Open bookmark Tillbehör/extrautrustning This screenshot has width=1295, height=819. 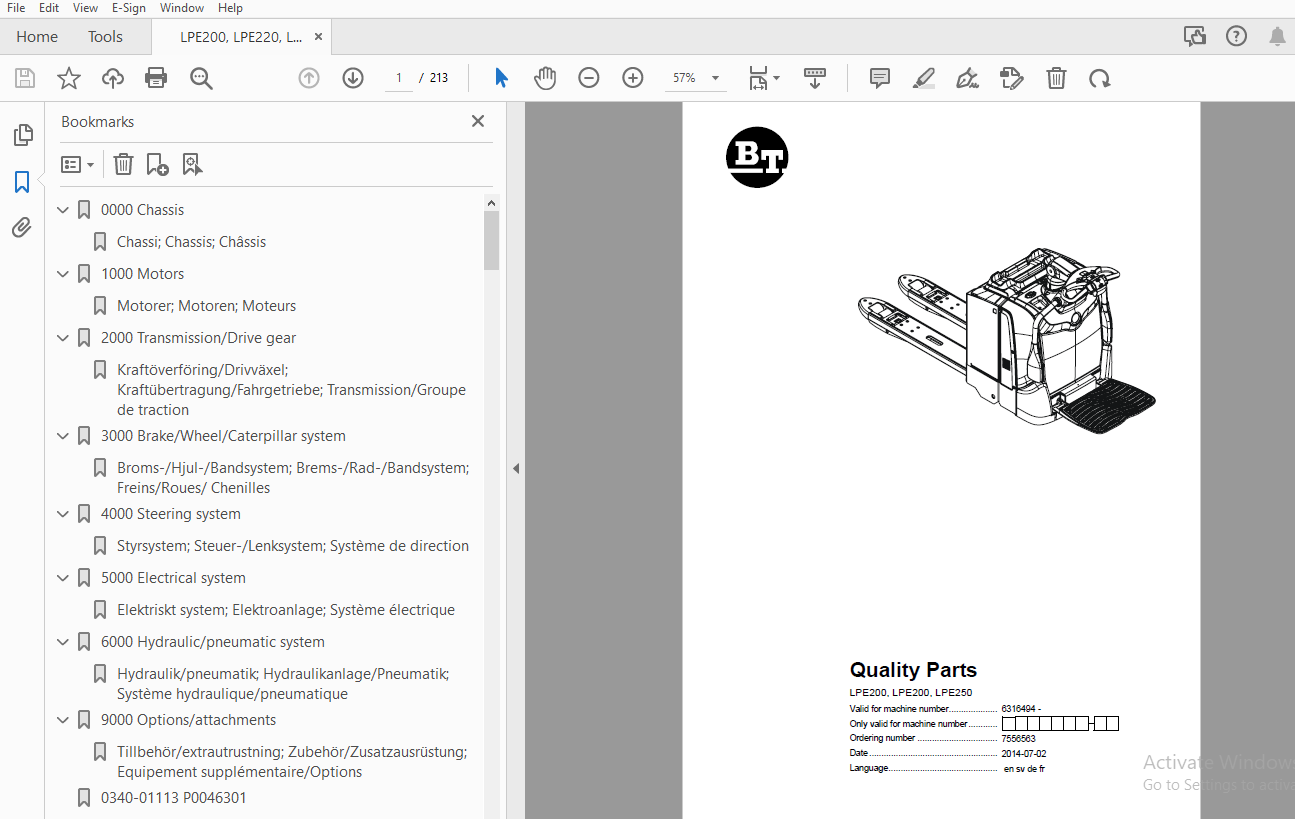point(292,762)
